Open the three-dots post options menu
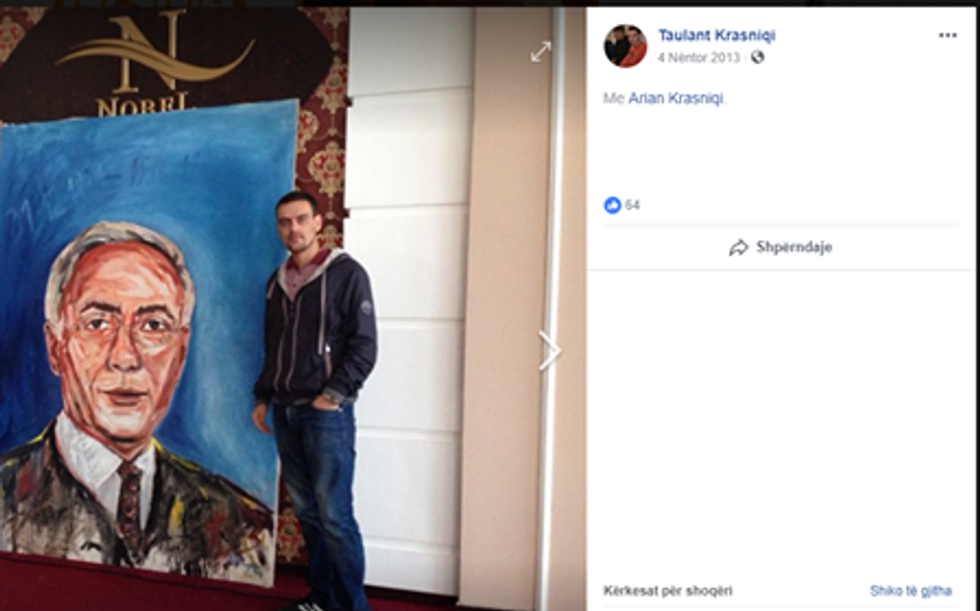This screenshot has height=611, width=980. coord(948,36)
